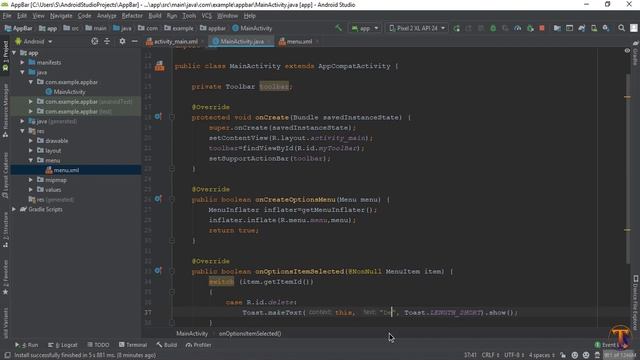This screenshot has width=640, height=360.
Task: Click the Sync Project with Gradle Files icon
Action: coord(582,28)
